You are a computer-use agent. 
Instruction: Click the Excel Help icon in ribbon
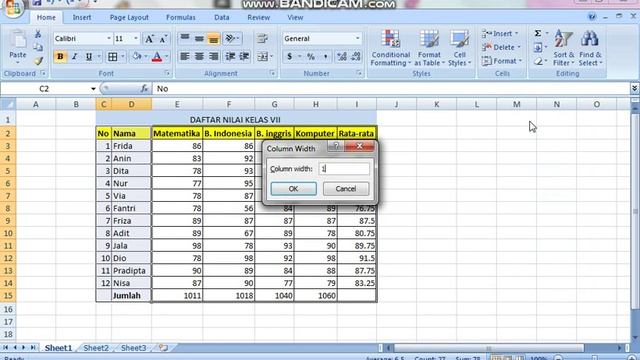click(592, 17)
